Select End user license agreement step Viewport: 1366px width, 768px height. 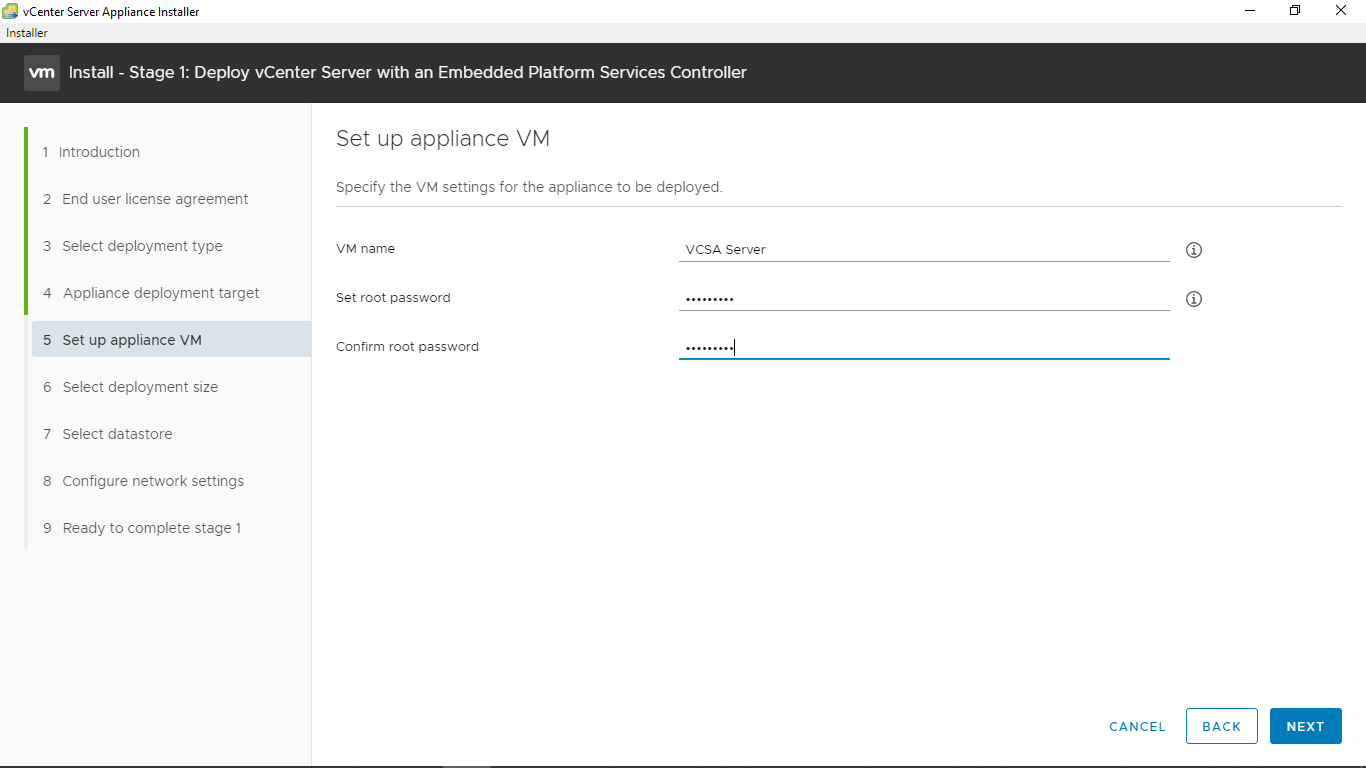click(x=154, y=199)
